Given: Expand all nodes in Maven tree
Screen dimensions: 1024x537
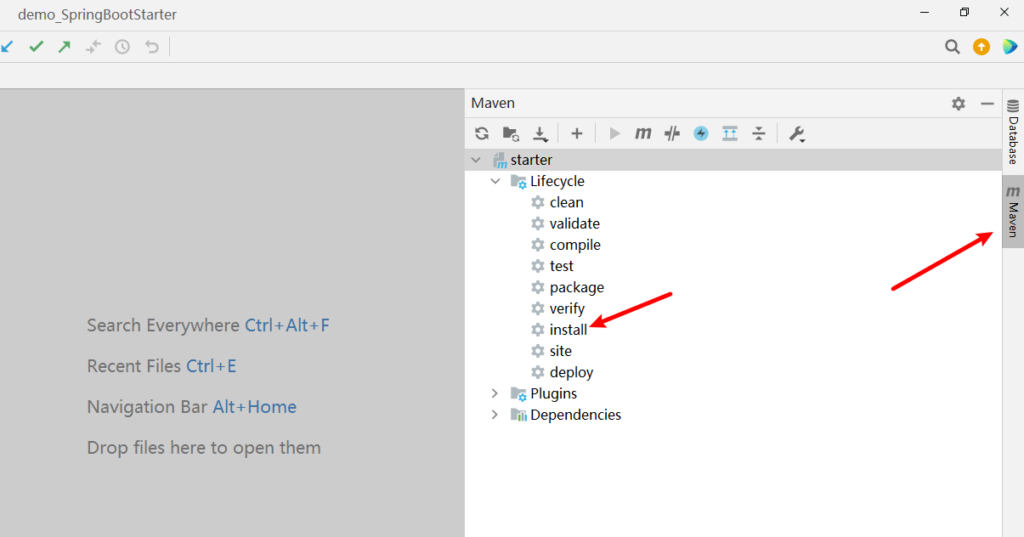Looking at the screenshot, I should pos(729,133).
